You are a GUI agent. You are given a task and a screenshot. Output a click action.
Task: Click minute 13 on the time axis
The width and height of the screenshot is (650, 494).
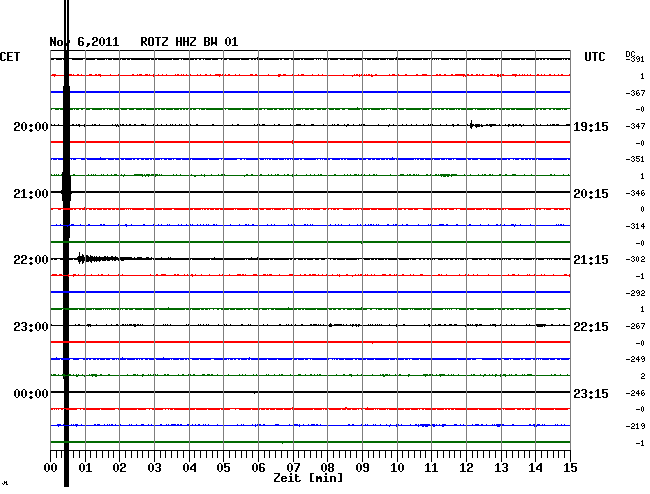pyautogui.click(x=501, y=467)
